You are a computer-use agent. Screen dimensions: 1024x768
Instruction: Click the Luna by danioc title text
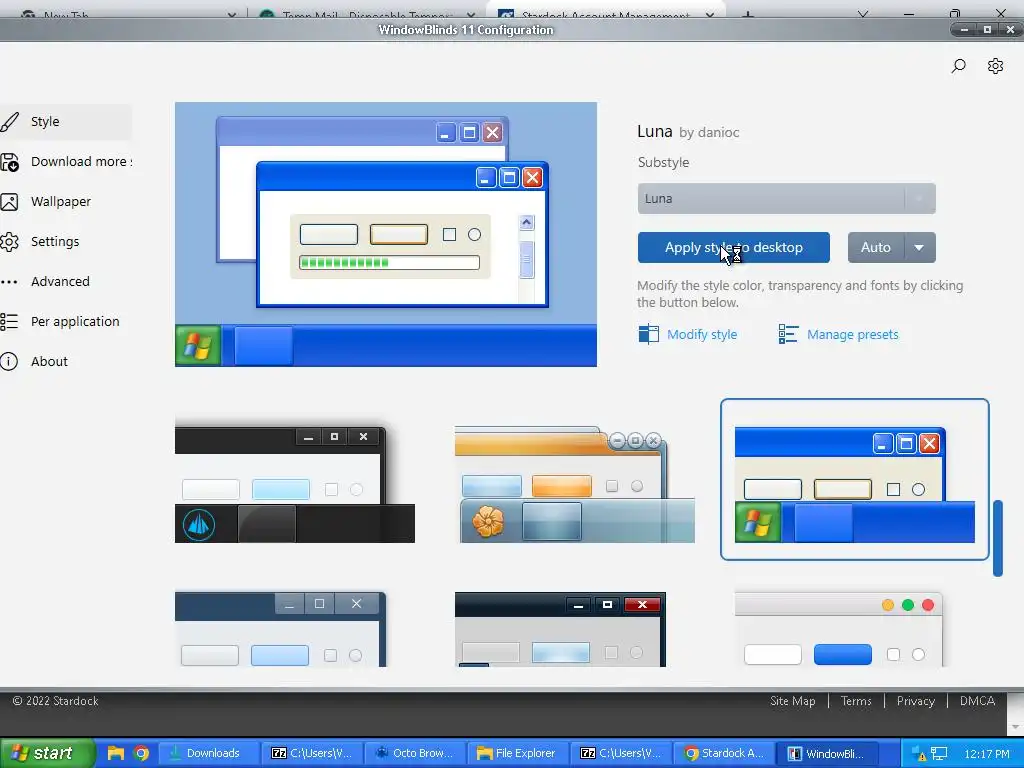(688, 131)
